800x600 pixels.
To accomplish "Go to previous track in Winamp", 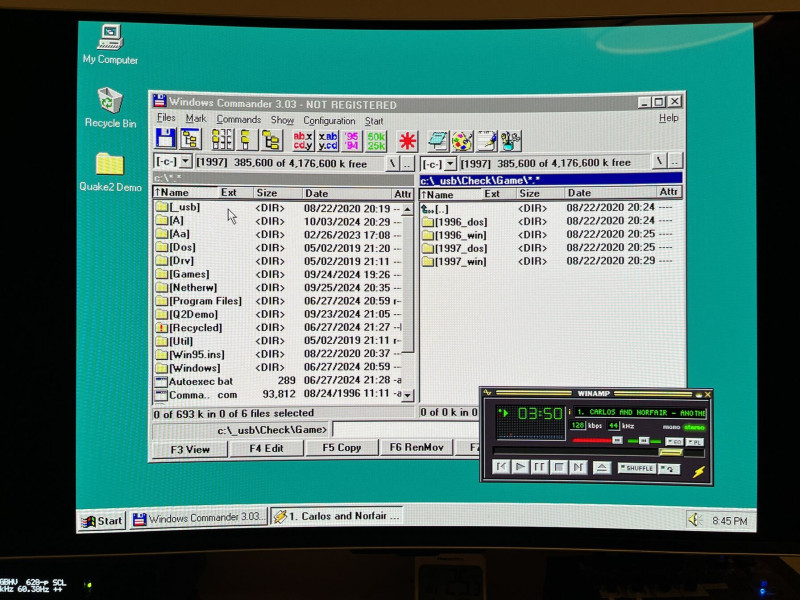I will point(502,467).
